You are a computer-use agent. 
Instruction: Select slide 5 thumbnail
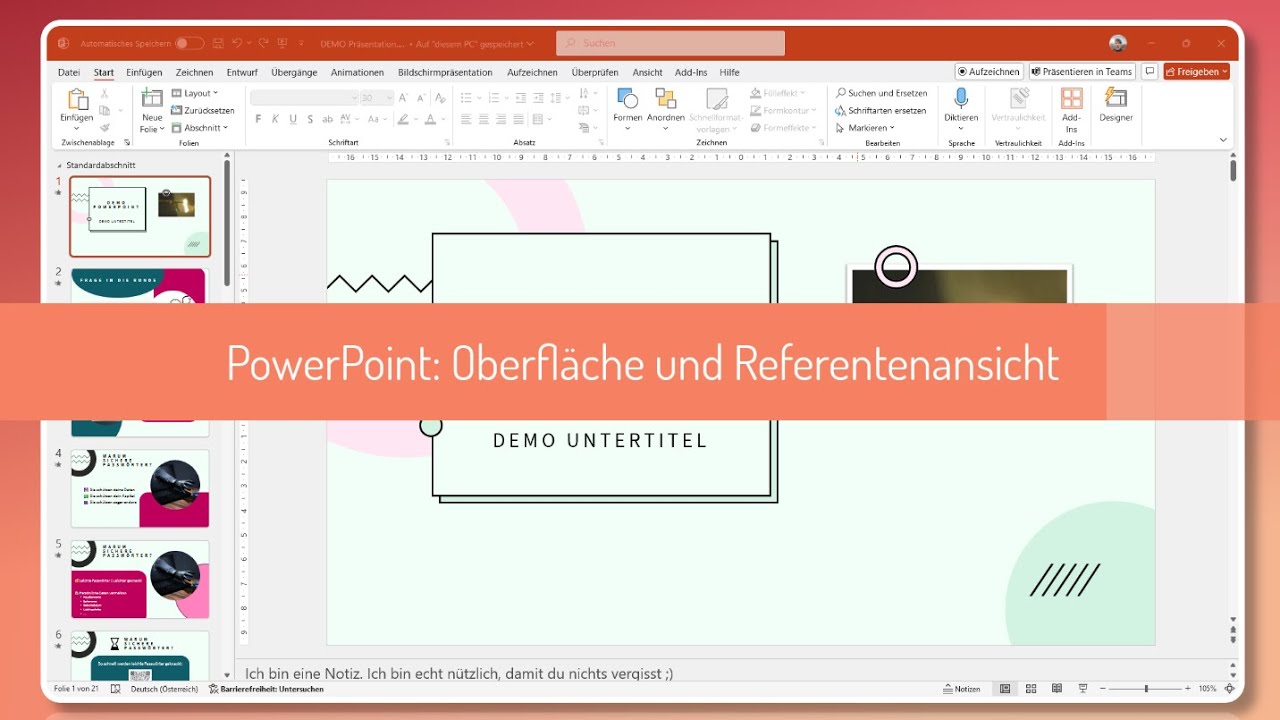tap(140, 579)
